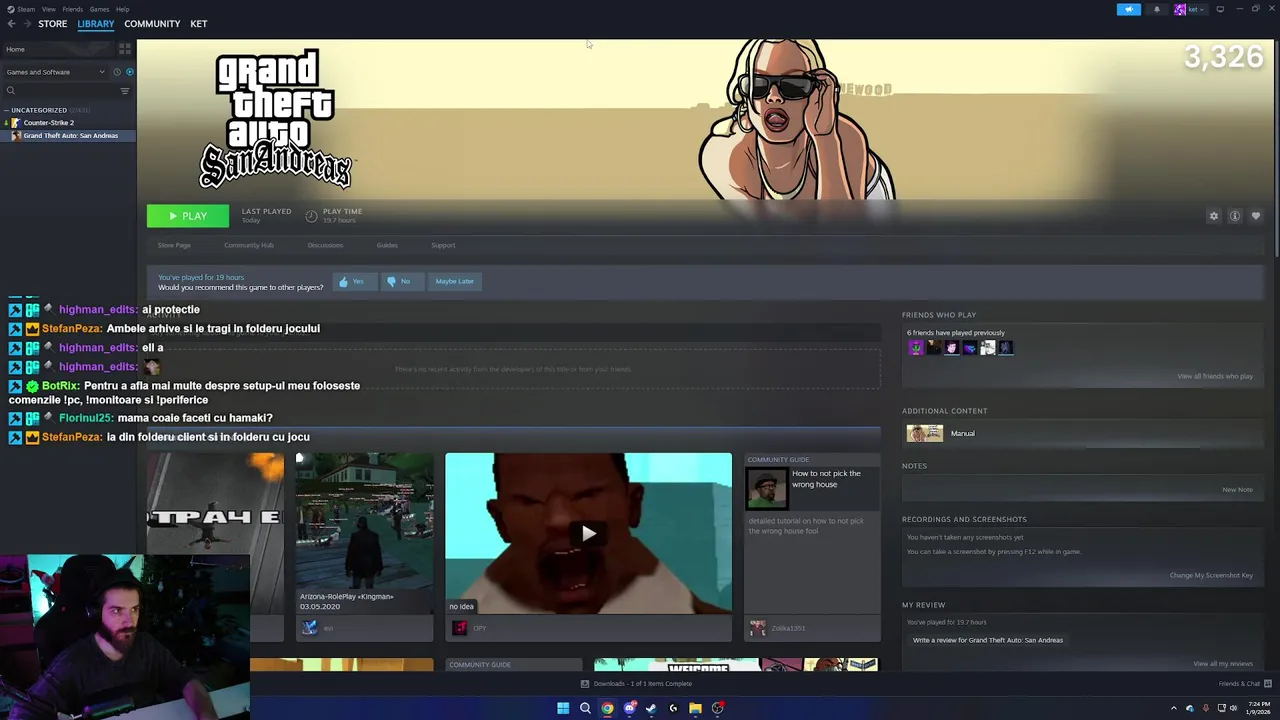Switch to the STORE tab
The image size is (1280, 720).
53,24
